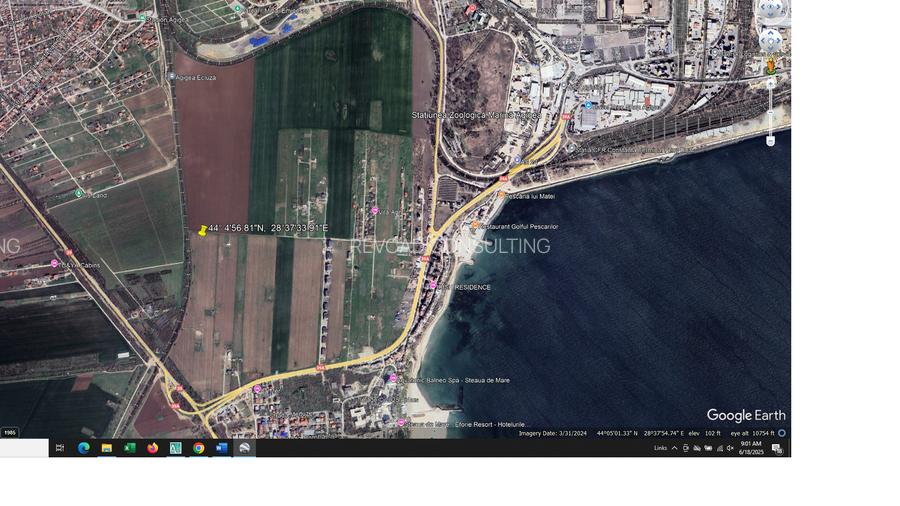Click the Task View button
The height and width of the screenshot is (506, 900).
(x=60, y=448)
